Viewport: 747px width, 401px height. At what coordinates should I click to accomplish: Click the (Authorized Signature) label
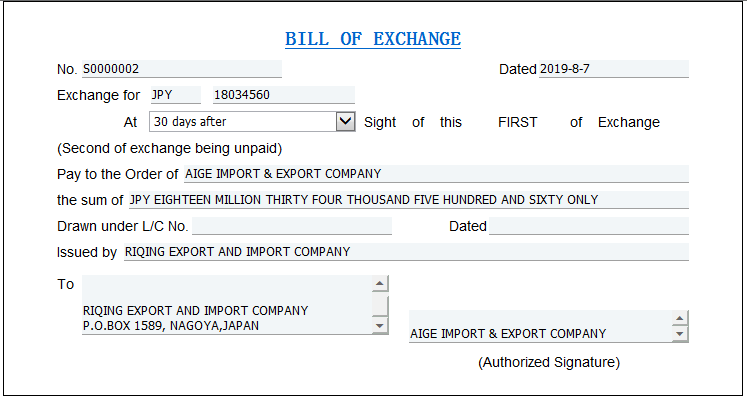549,362
